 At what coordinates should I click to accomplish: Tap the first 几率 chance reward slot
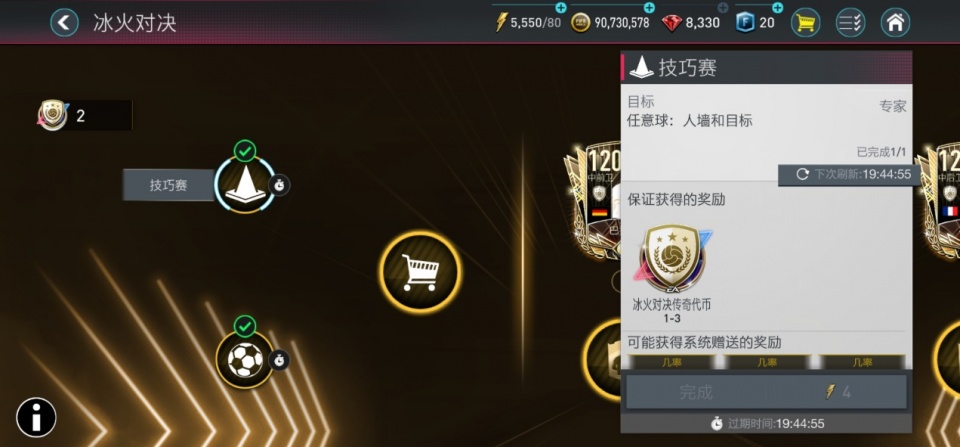[672, 362]
